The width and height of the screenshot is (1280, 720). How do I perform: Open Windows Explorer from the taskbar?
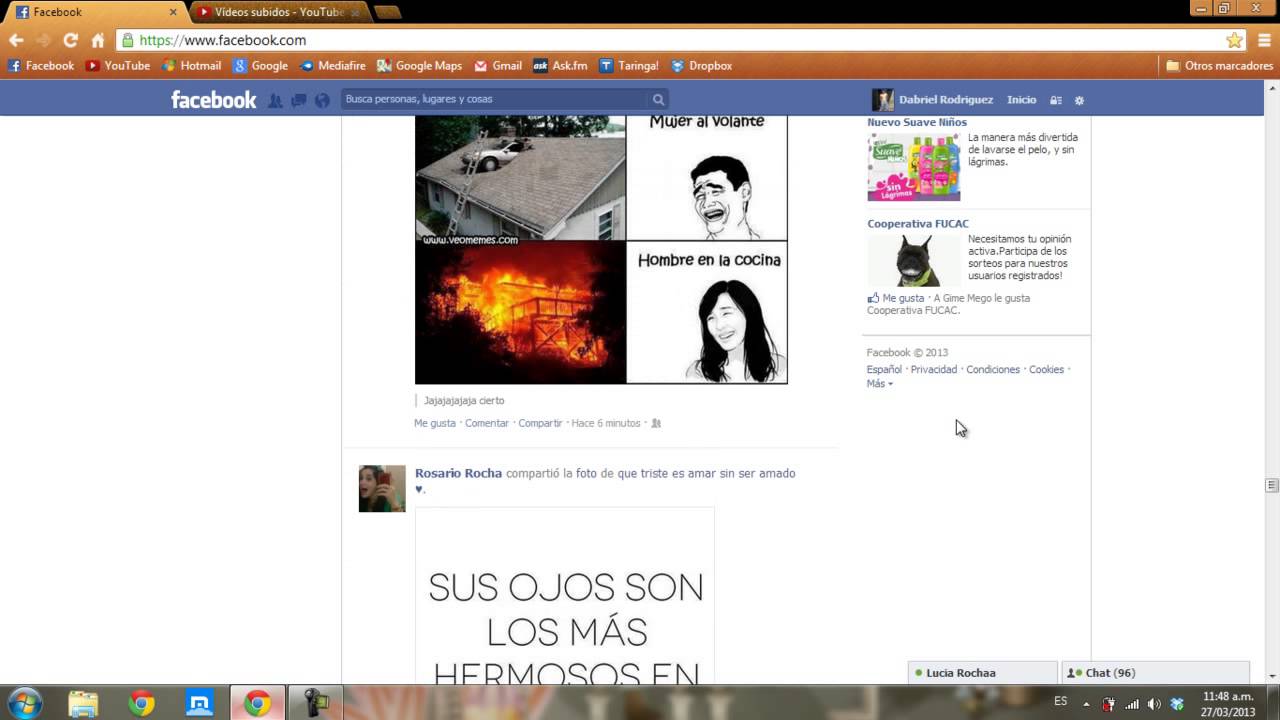(83, 703)
